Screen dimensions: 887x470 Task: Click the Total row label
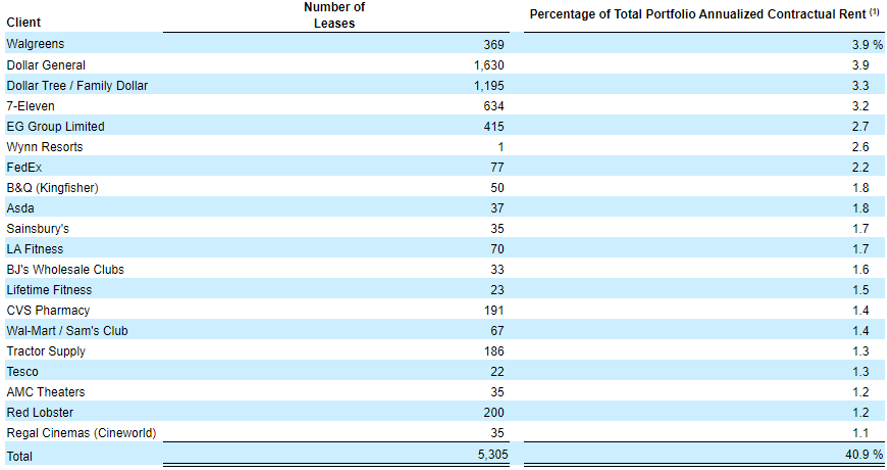[19, 456]
